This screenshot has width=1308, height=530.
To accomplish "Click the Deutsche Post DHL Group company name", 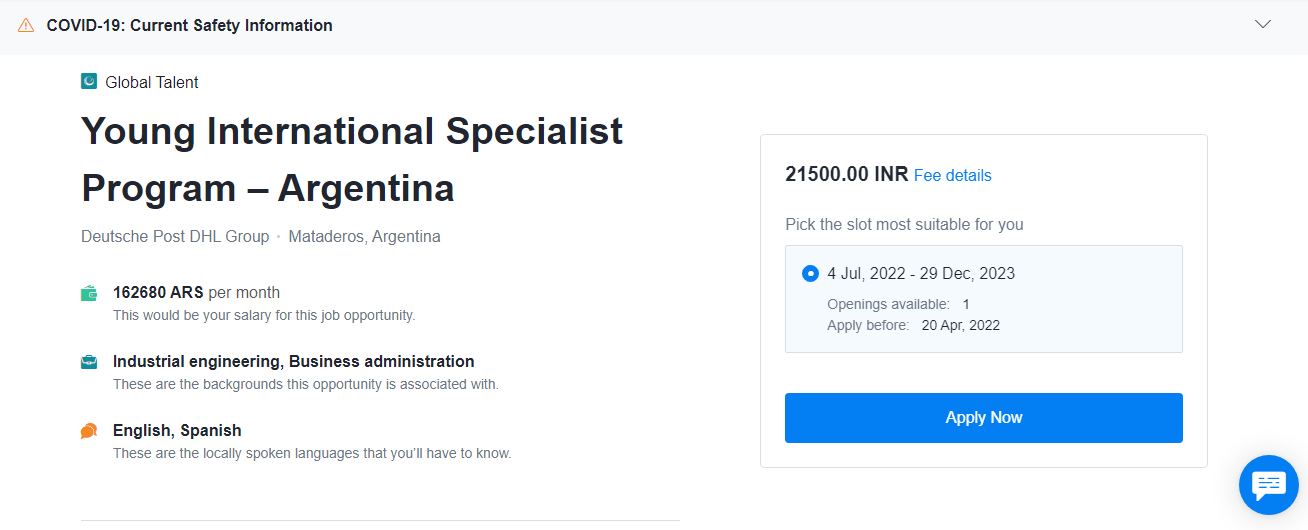I will (x=175, y=237).
